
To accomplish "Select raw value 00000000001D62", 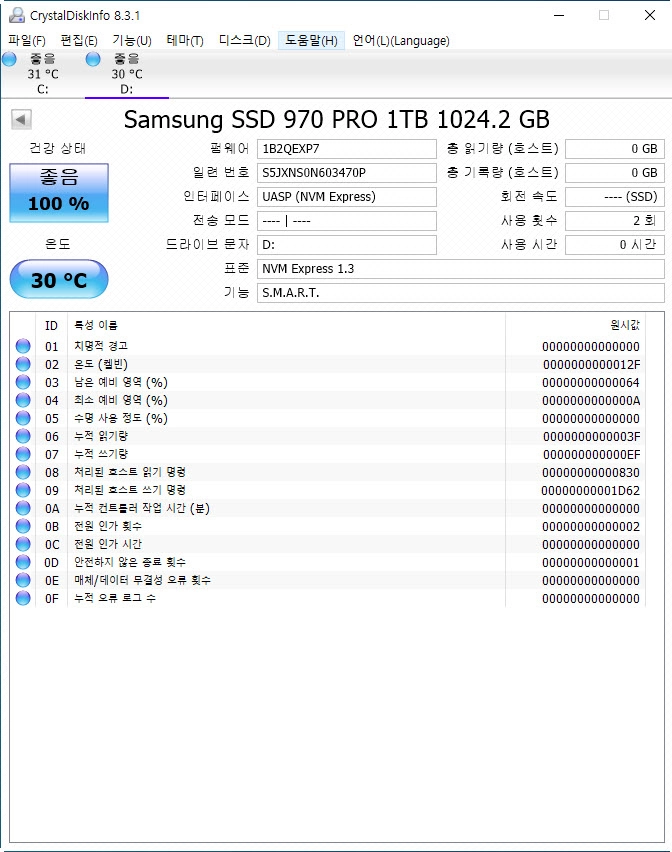I will coord(591,491).
